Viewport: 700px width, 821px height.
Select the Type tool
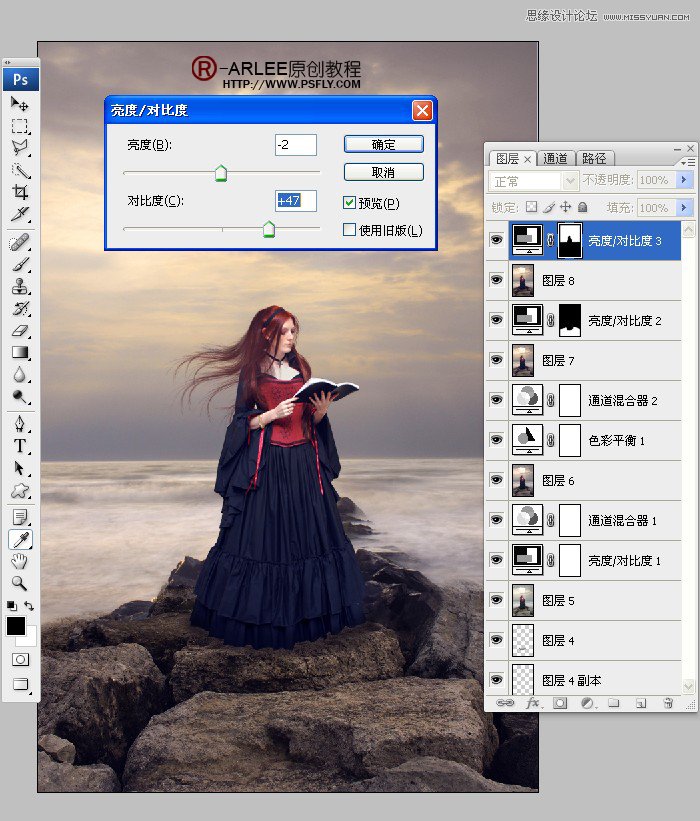(x=20, y=446)
